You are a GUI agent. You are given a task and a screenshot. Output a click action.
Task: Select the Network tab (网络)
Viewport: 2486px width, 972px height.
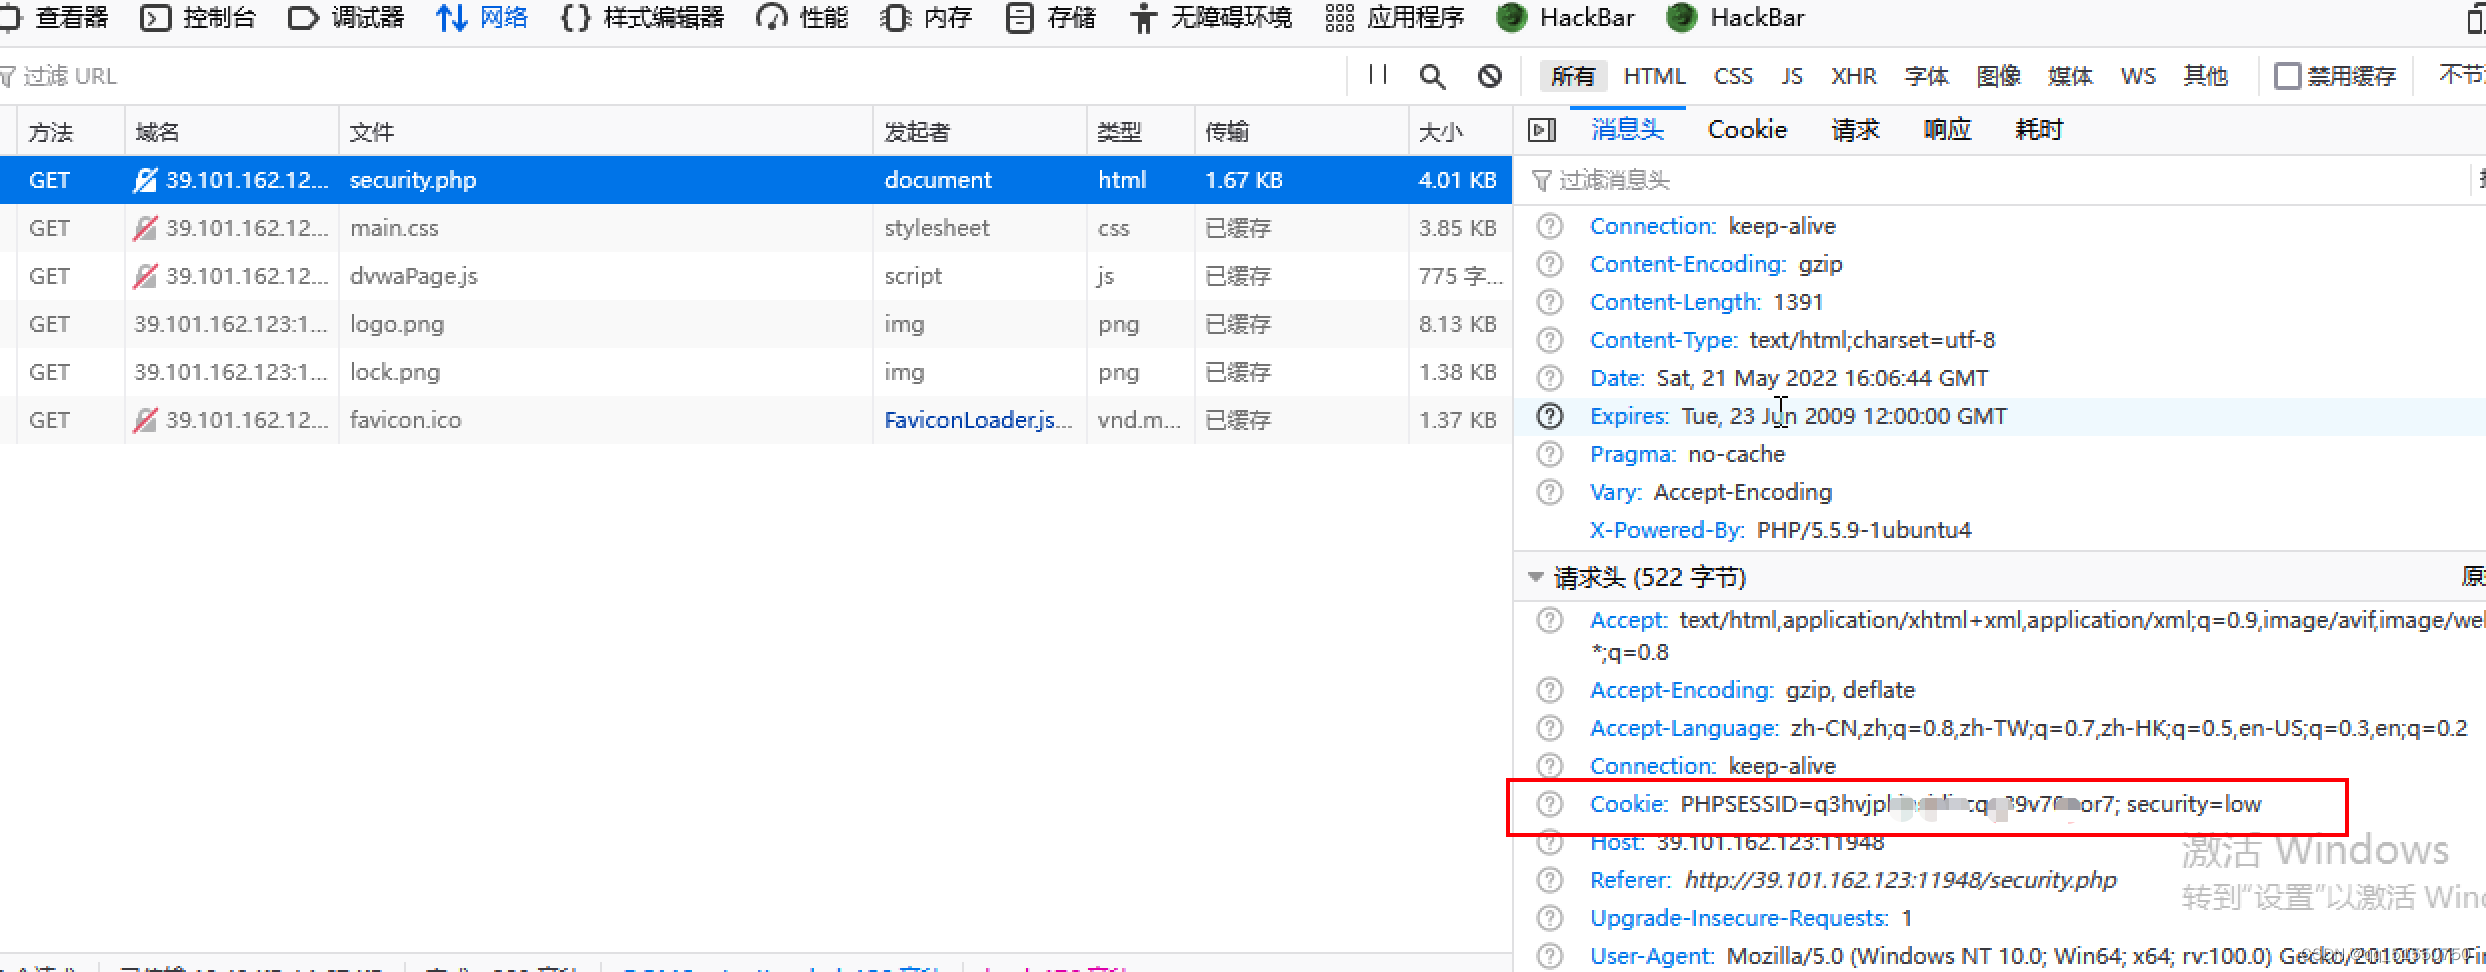coord(482,18)
